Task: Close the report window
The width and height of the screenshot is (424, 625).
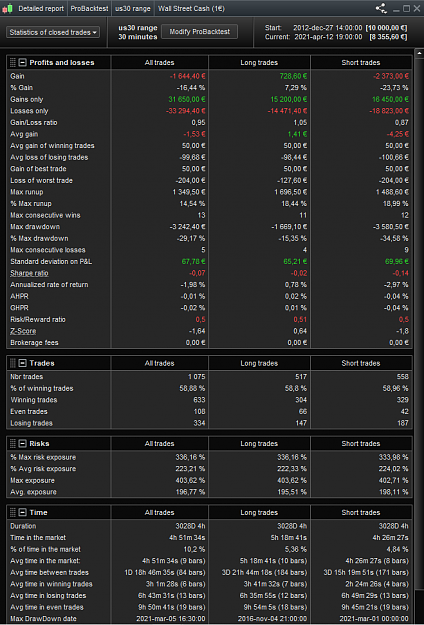Action: 416,8
